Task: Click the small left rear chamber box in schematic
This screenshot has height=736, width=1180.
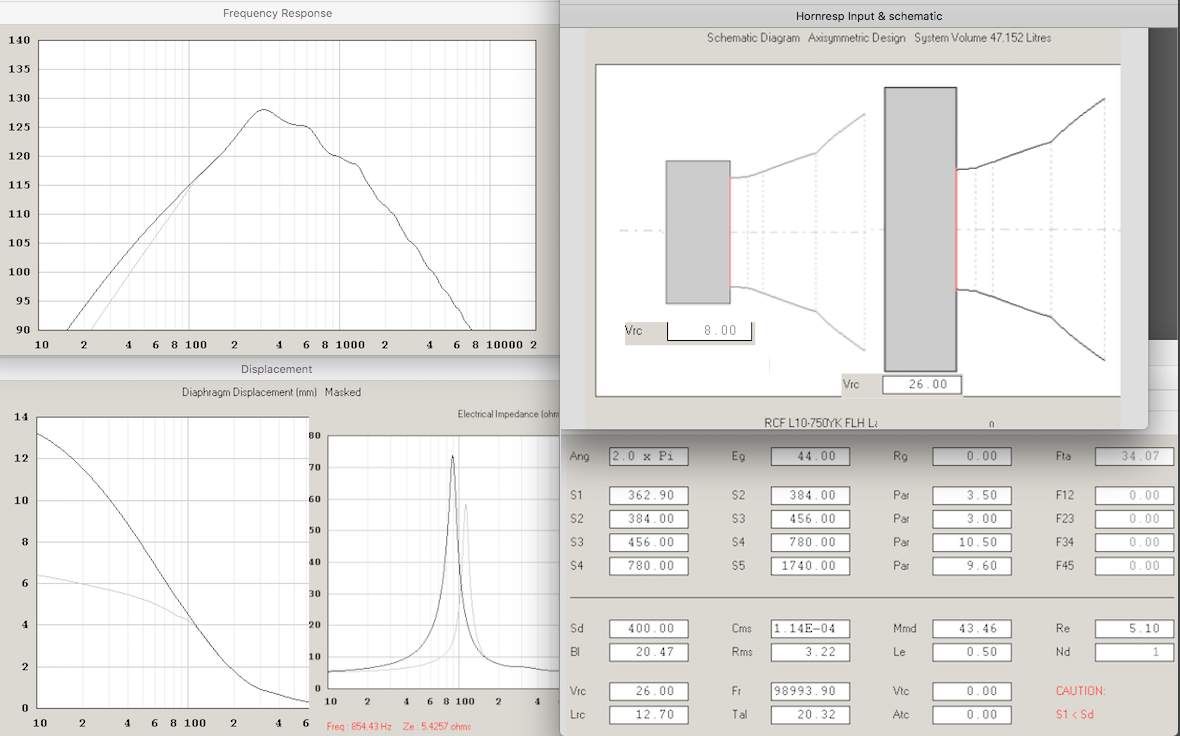Action: (698, 232)
